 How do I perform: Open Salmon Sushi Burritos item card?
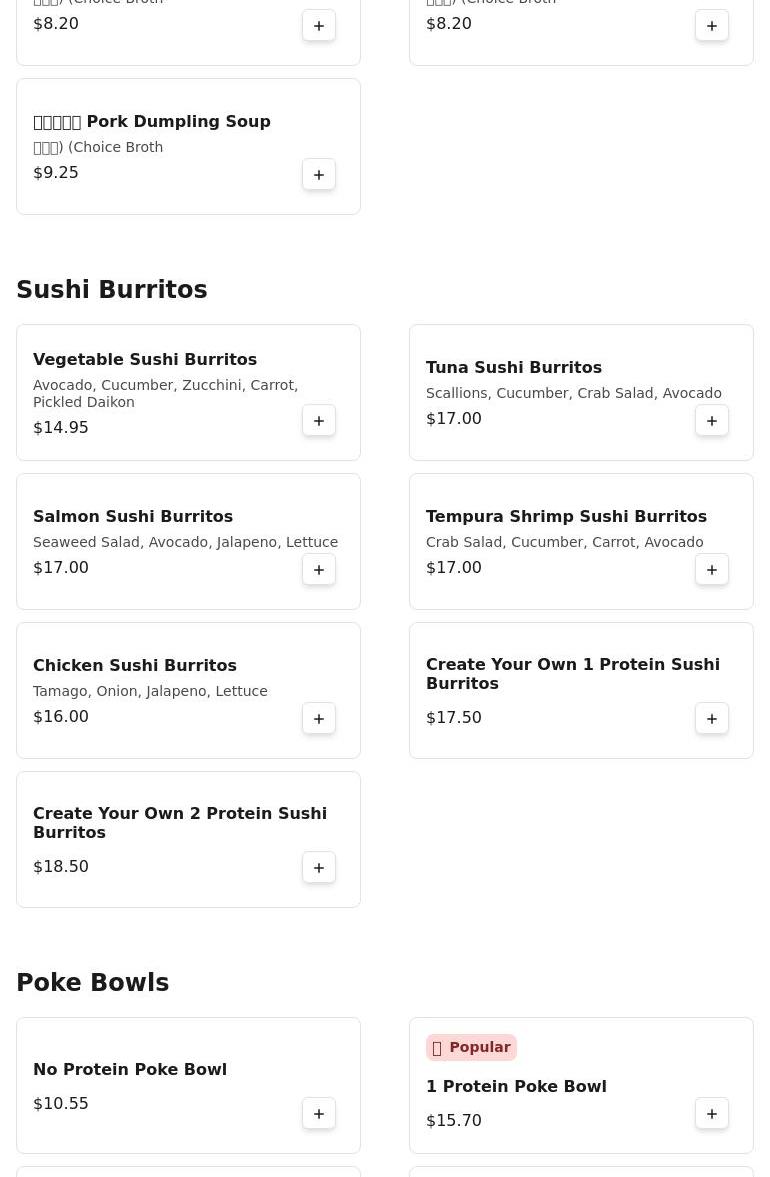click(x=188, y=541)
